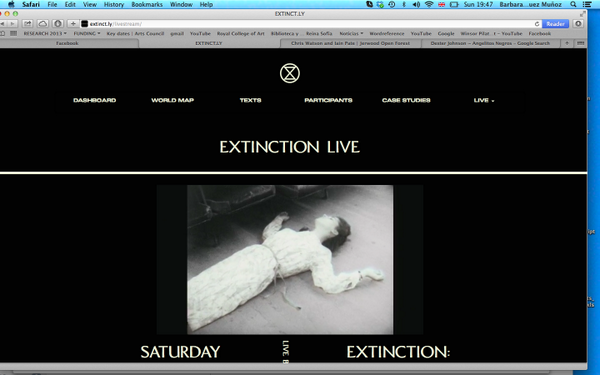Screen dimensions: 600x375
Task: Open the Window menu
Action: tap(181, 4)
